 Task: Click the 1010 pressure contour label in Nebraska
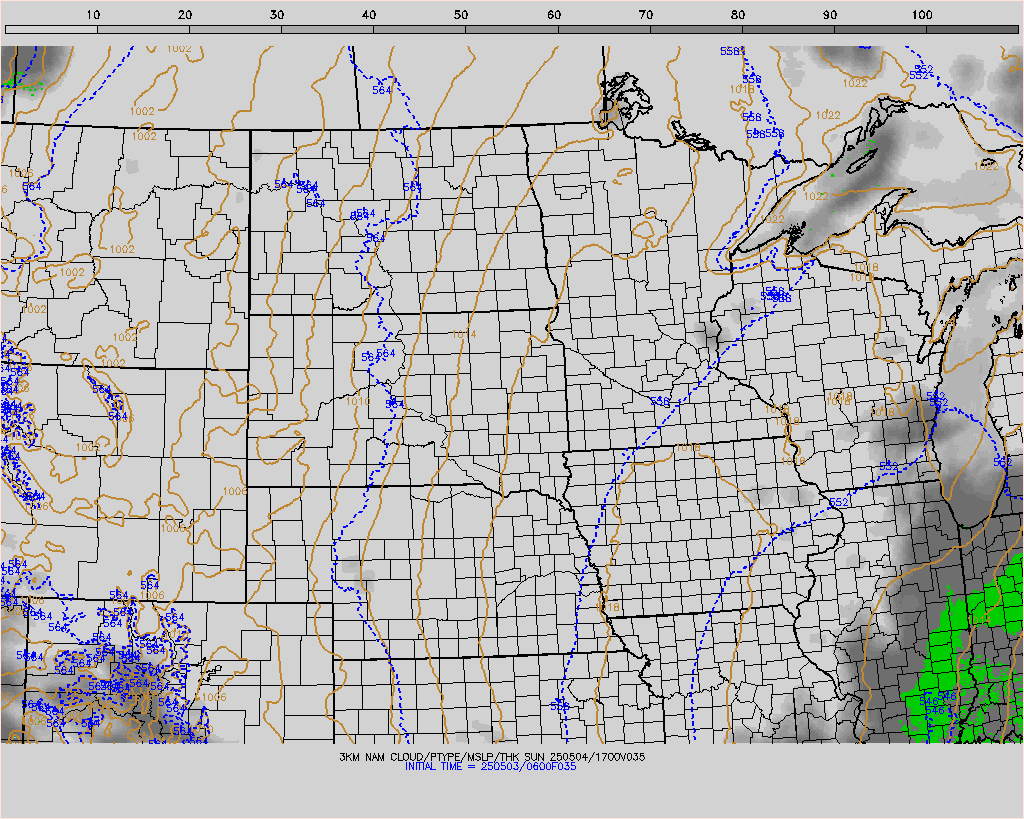[358, 401]
